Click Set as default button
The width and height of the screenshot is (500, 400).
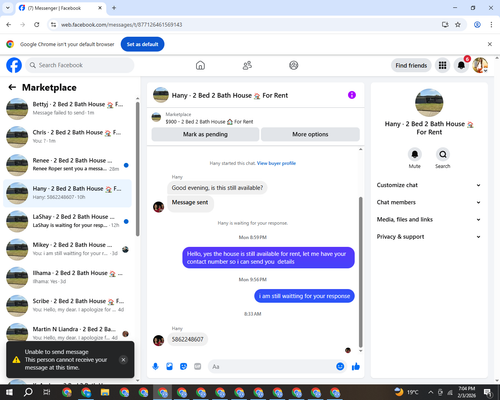142,44
